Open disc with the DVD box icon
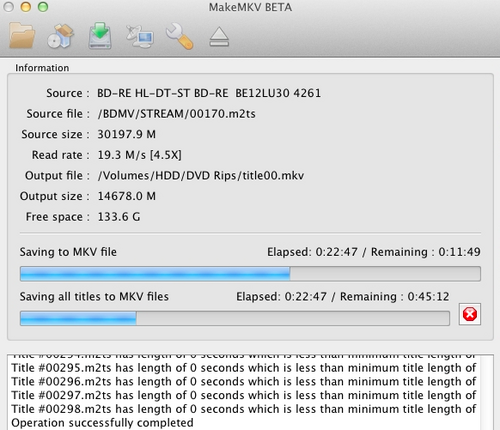Viewport: 500px width, 430px height. pos(60,36)
